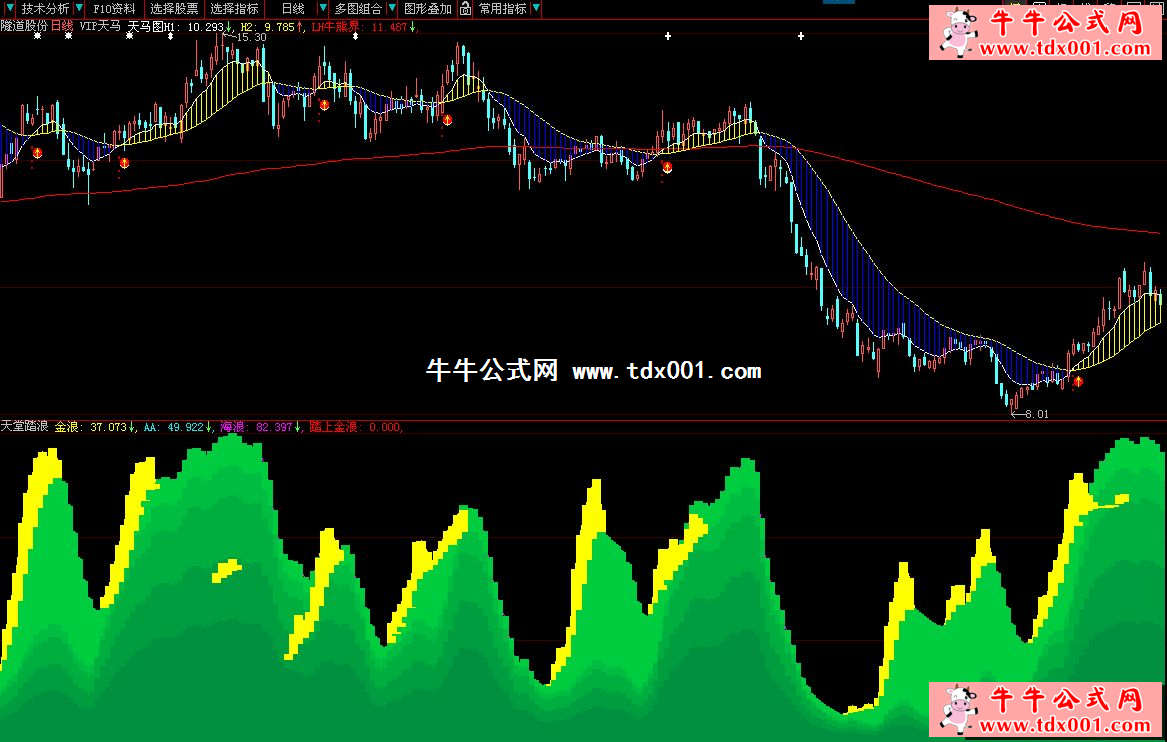Image resolution: width=1167 pixels, height=742 pixels.
Task: Click the LH牛熊界 value 11.487
Action: point(389,27)
